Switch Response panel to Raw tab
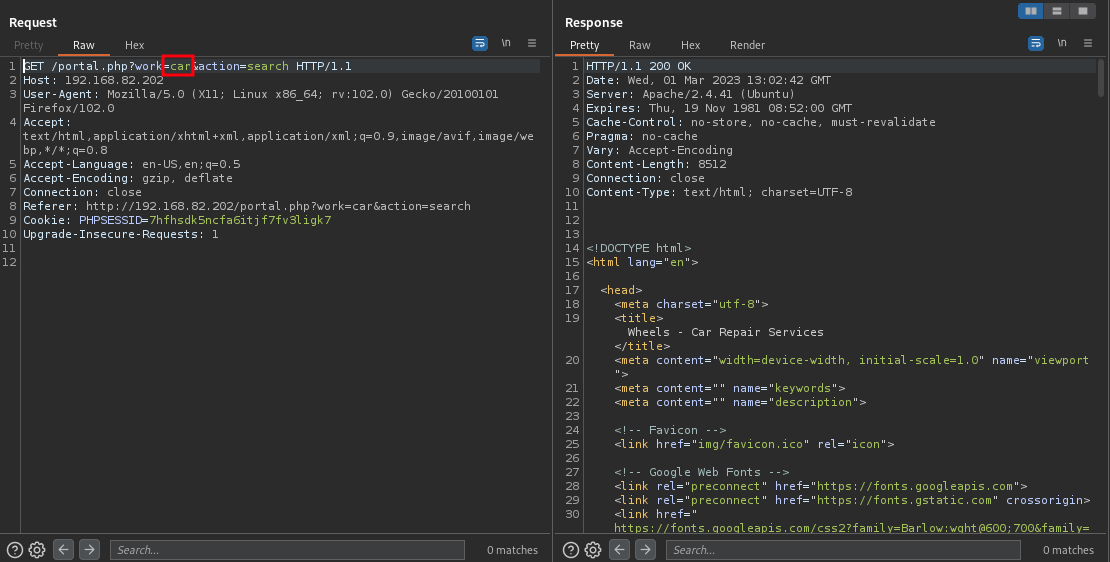 (x=639, y=45)
